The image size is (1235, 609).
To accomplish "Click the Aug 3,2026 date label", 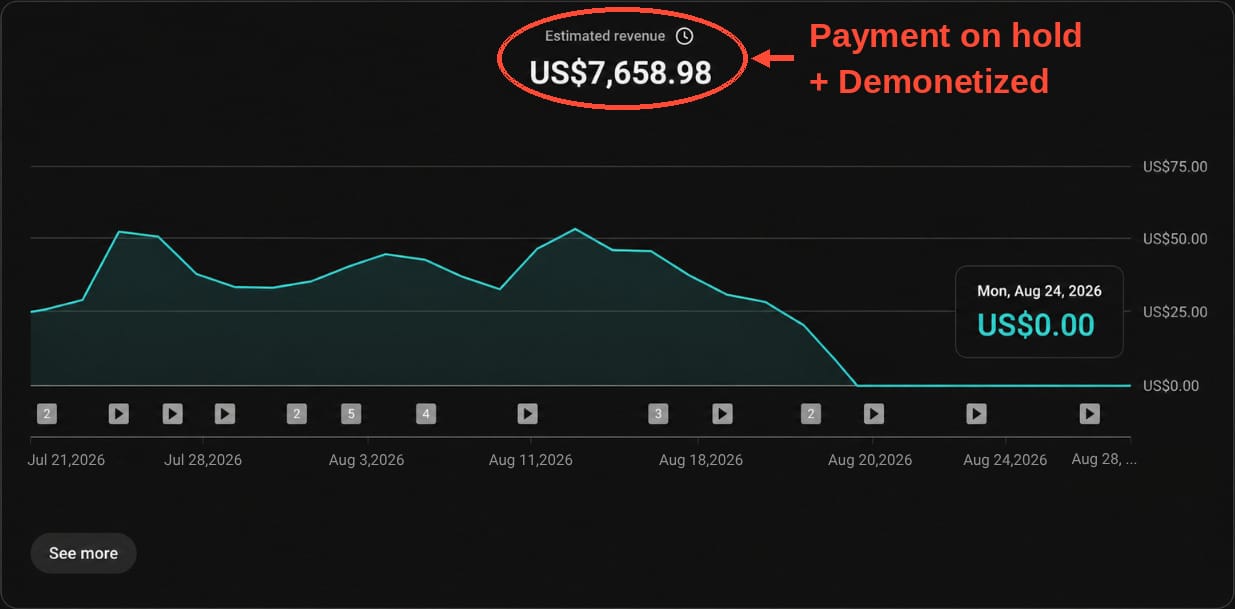I will point(367,460).
